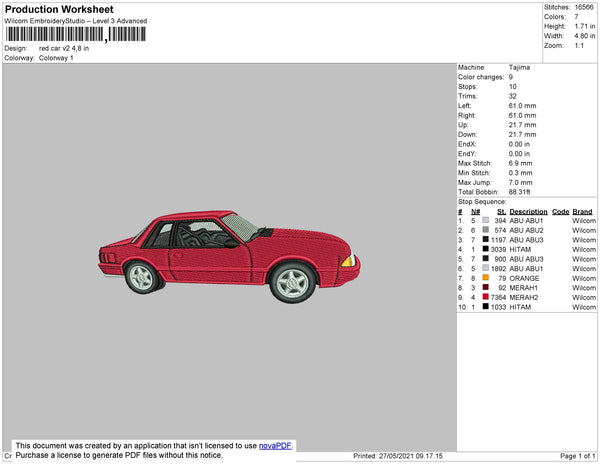600x464 pixels.
Task: Click the HITAM swatch in stop row 10
Action: click(485, 307)
